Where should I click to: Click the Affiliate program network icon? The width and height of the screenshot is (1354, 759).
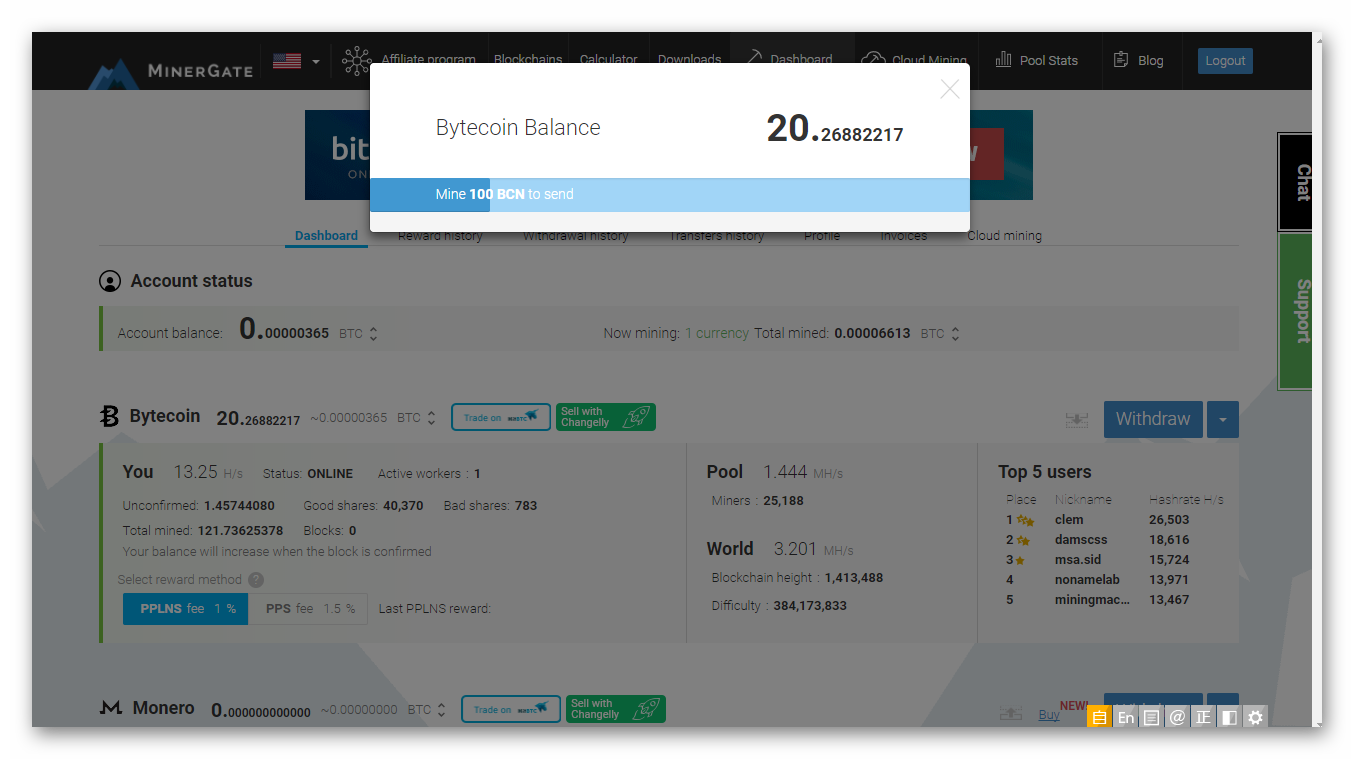pos(356,61)
